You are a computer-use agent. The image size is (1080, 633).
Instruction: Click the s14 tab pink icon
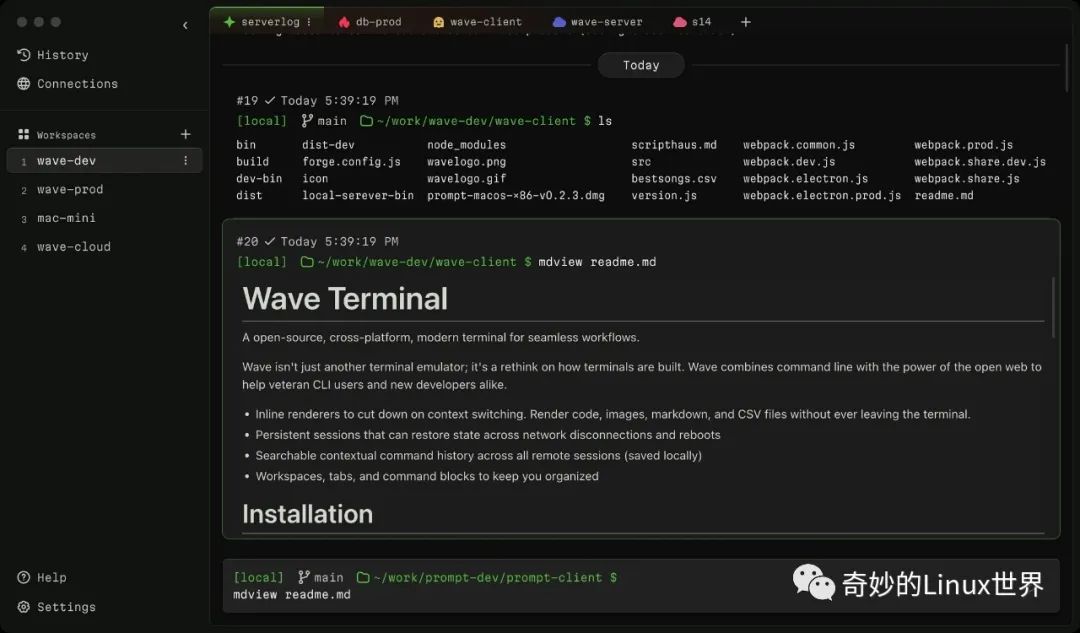point(680,22)
